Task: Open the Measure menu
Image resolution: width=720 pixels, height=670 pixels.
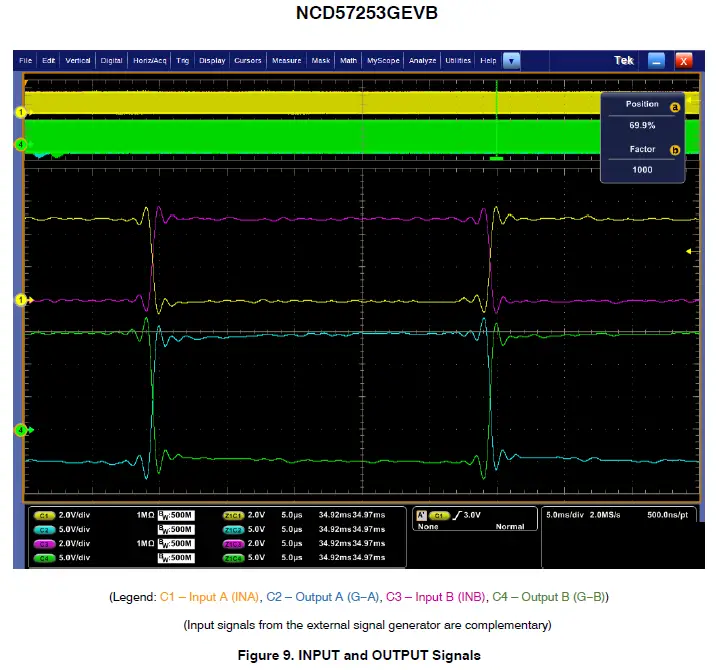Action: pyautogui.click(x=287, y=61)
